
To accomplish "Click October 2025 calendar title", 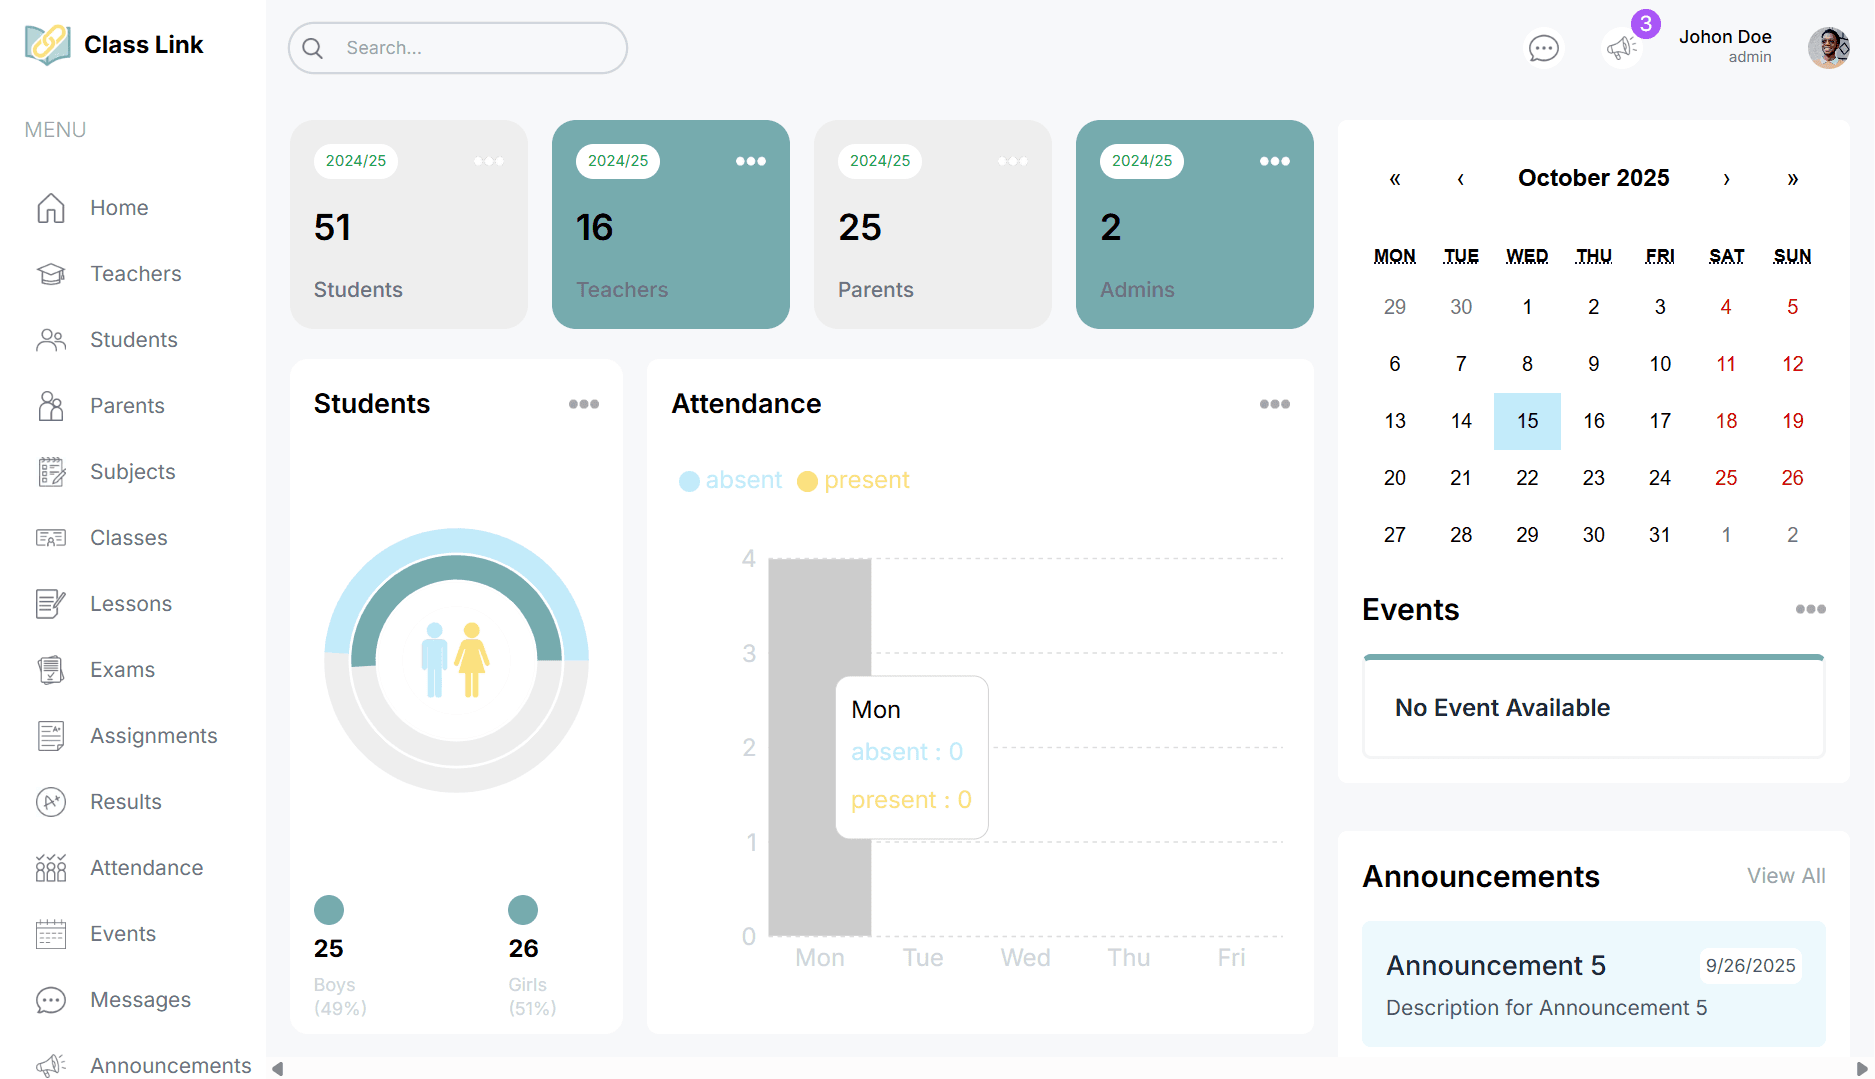I will click(1594, 178).
